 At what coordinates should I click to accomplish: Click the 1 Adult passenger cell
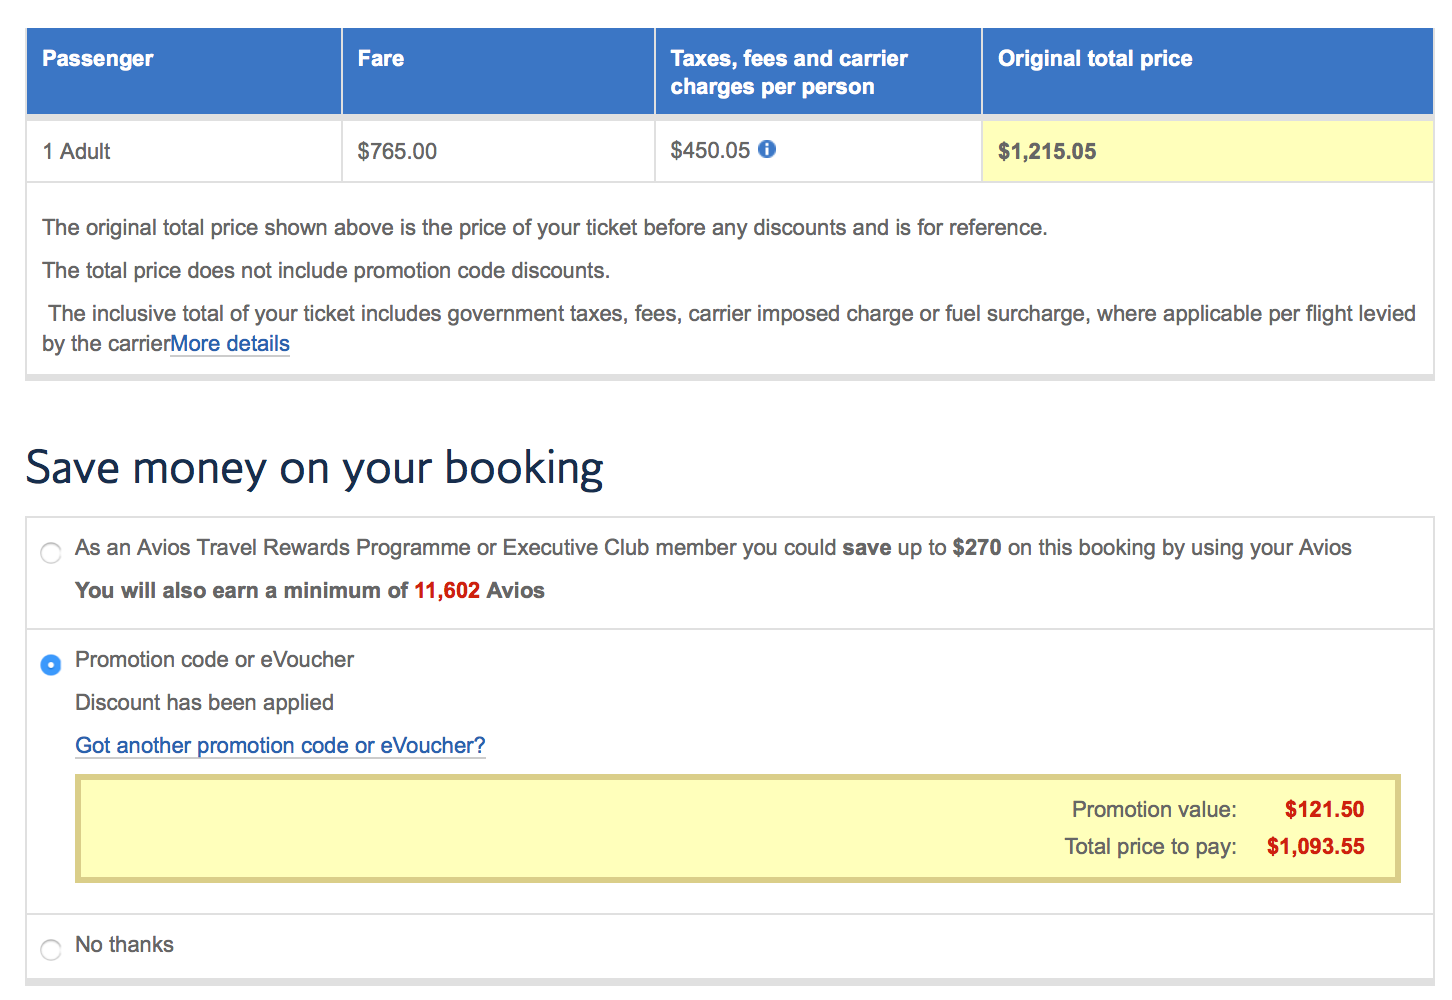[x=77, y=152]
